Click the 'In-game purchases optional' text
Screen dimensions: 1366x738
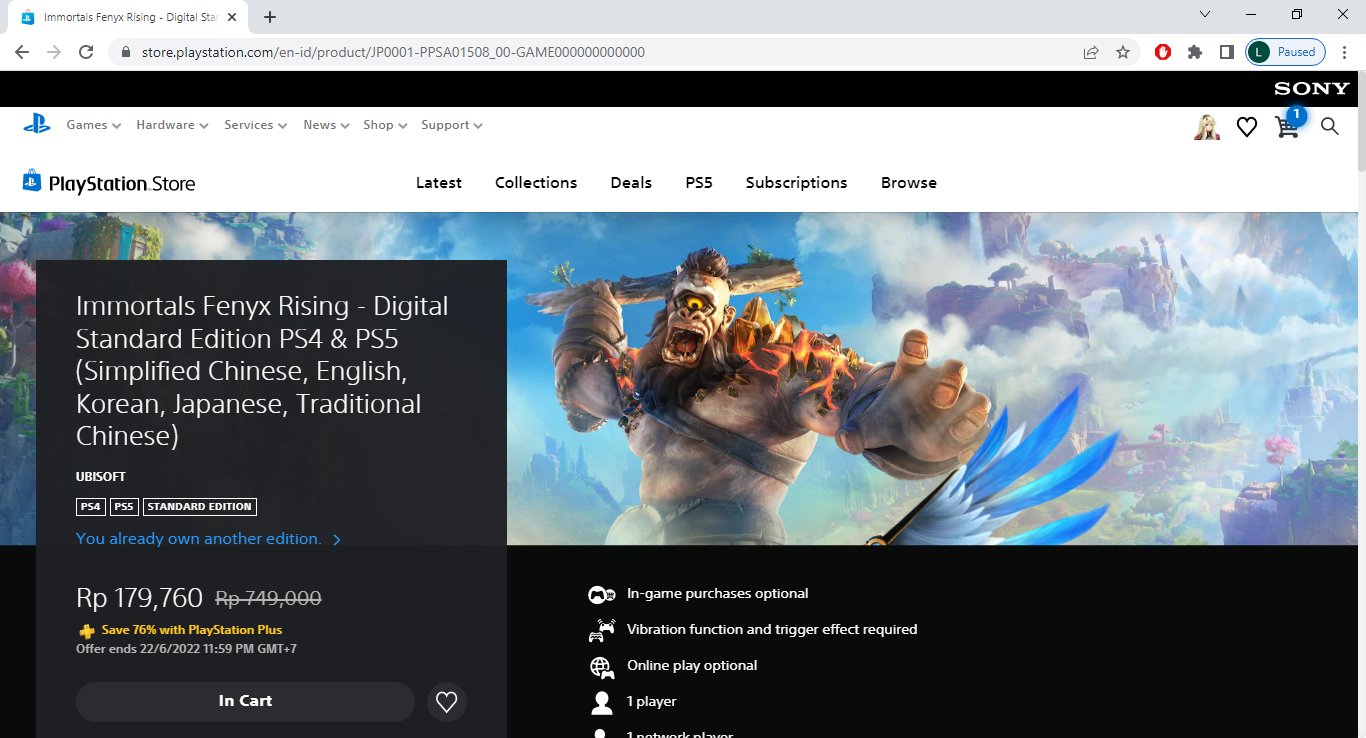coord(717,594)
